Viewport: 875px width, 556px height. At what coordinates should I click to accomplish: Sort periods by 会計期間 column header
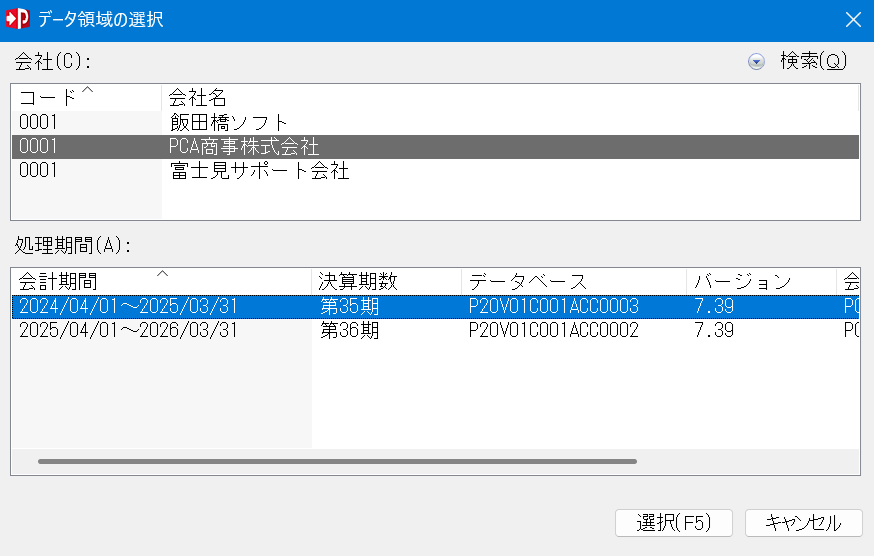point(161,281)
